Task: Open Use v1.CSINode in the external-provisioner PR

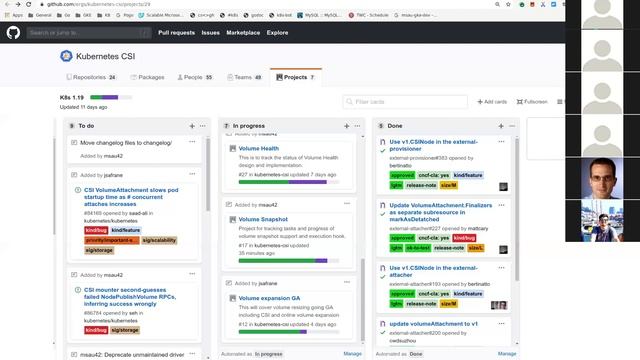Action: click(x=433, y=145)
